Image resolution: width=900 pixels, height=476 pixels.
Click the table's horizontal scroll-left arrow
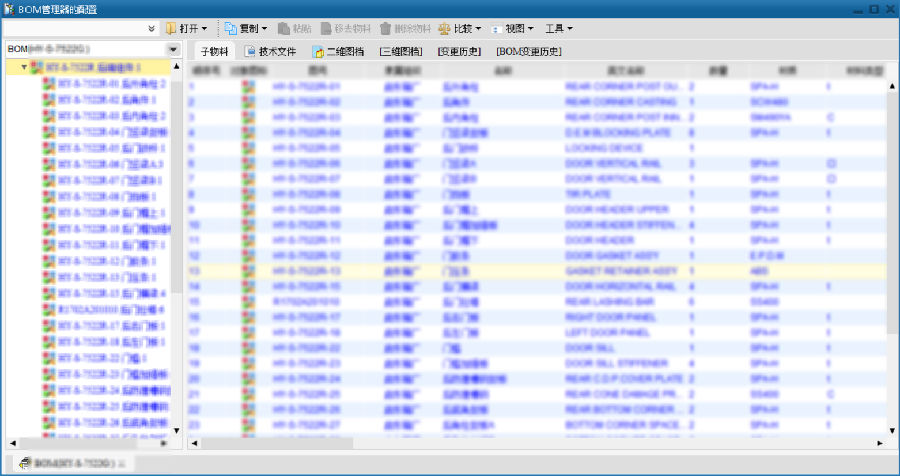tap(194, 443)
